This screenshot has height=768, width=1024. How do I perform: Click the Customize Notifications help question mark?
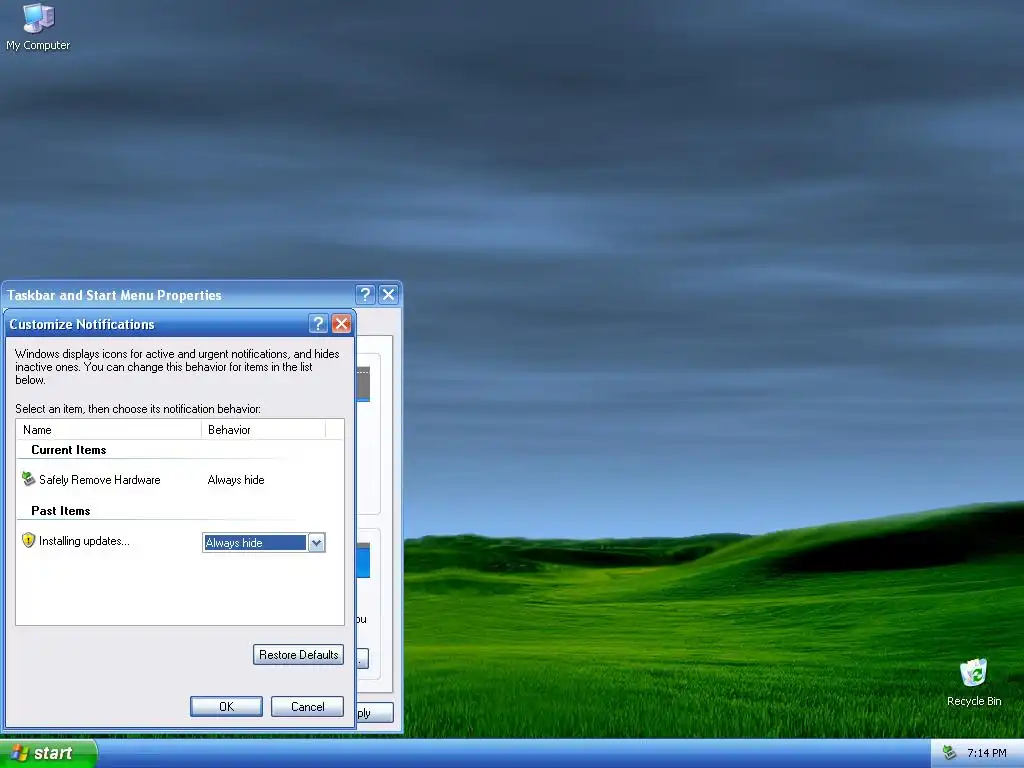click(x=318, y=324)
